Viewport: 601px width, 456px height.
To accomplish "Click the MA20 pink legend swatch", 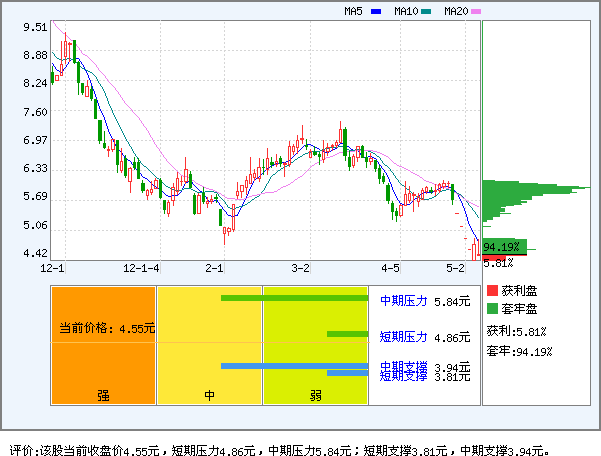I will tap(476, 11).
